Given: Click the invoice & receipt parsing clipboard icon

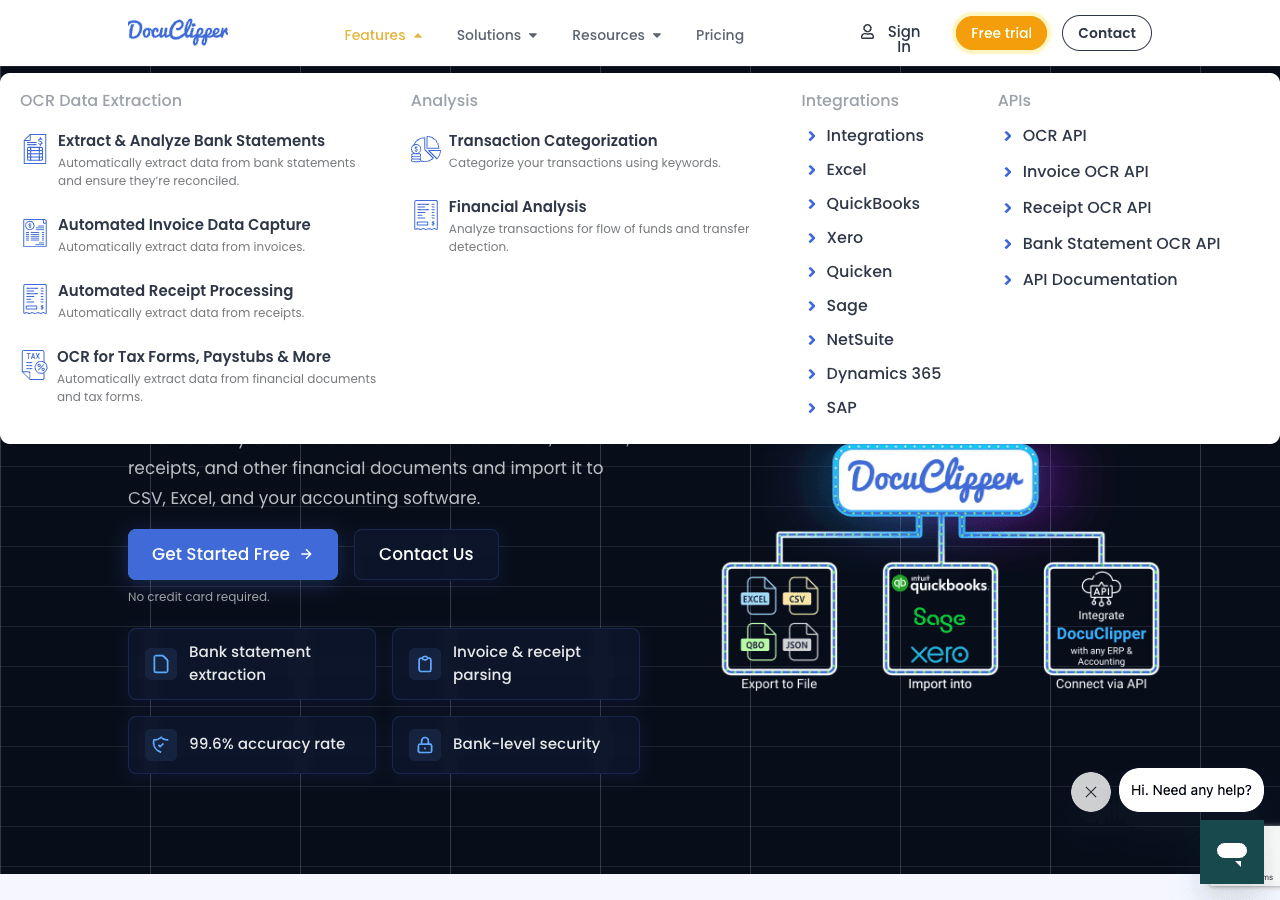Looking at the screenshot, I should coord(424,664).
